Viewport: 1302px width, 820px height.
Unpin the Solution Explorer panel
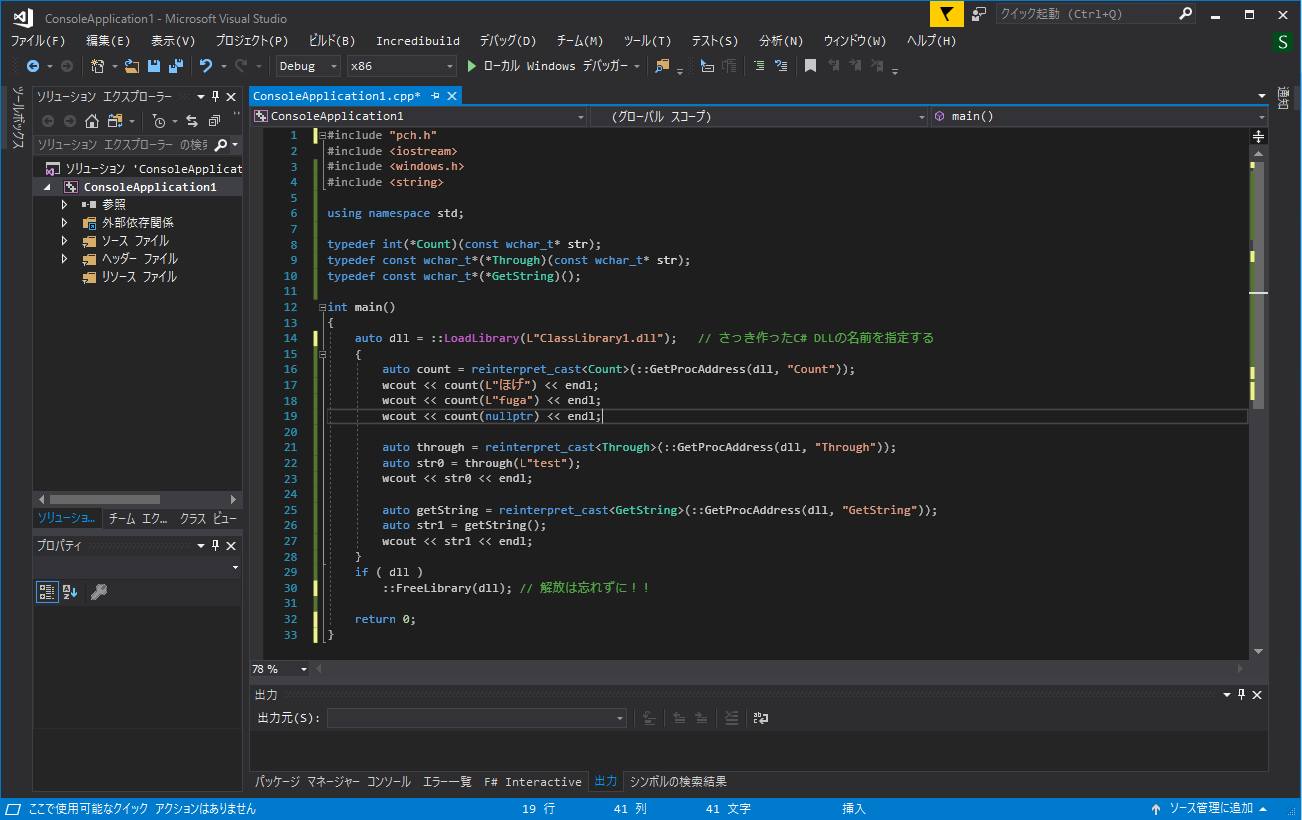(216, 96)
